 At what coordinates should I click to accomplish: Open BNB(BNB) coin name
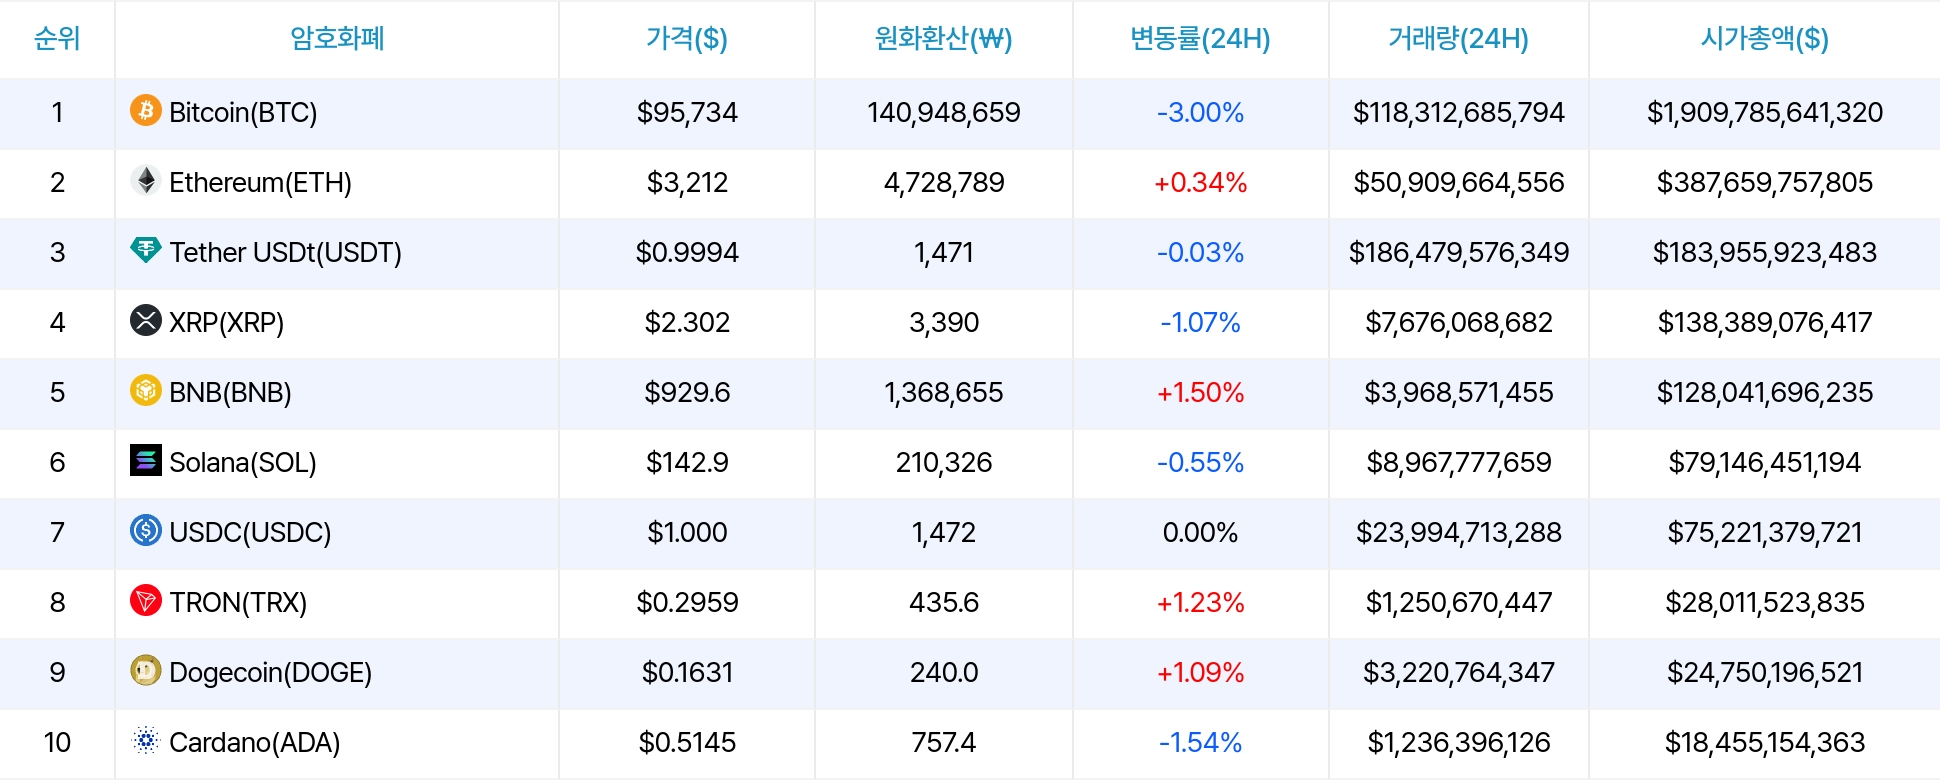coord(230,392)
